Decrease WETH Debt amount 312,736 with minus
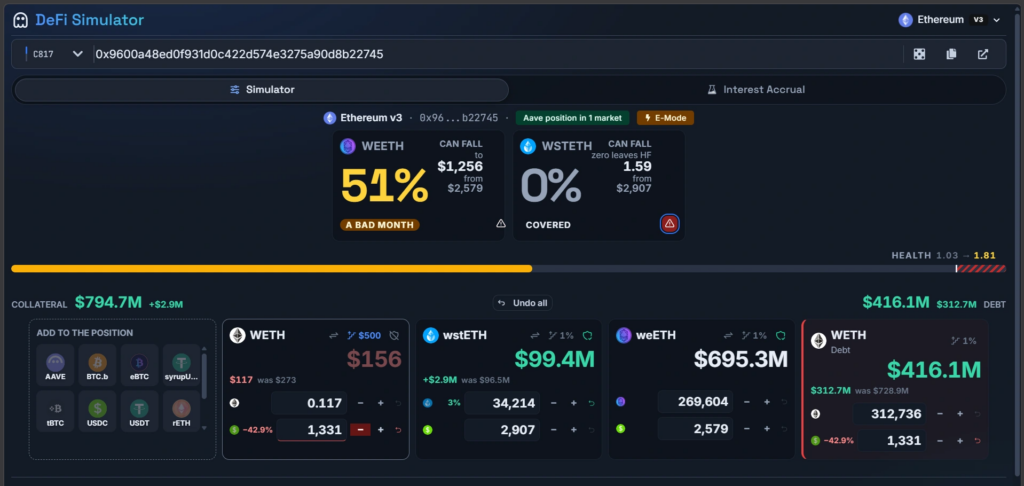This screenshot has width=1024, height=486. [940, 413]
